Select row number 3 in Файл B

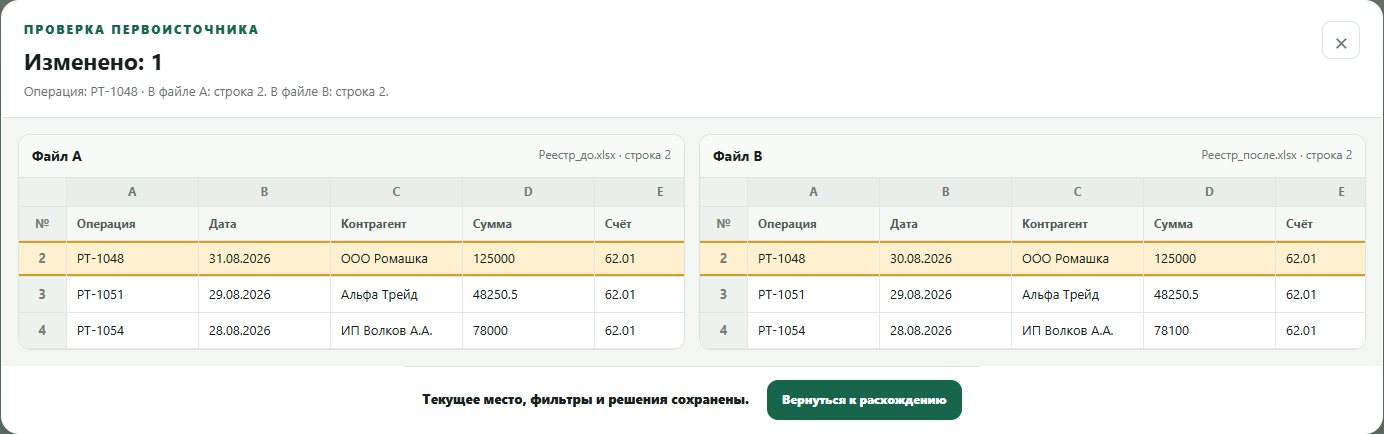coord(724,295)
